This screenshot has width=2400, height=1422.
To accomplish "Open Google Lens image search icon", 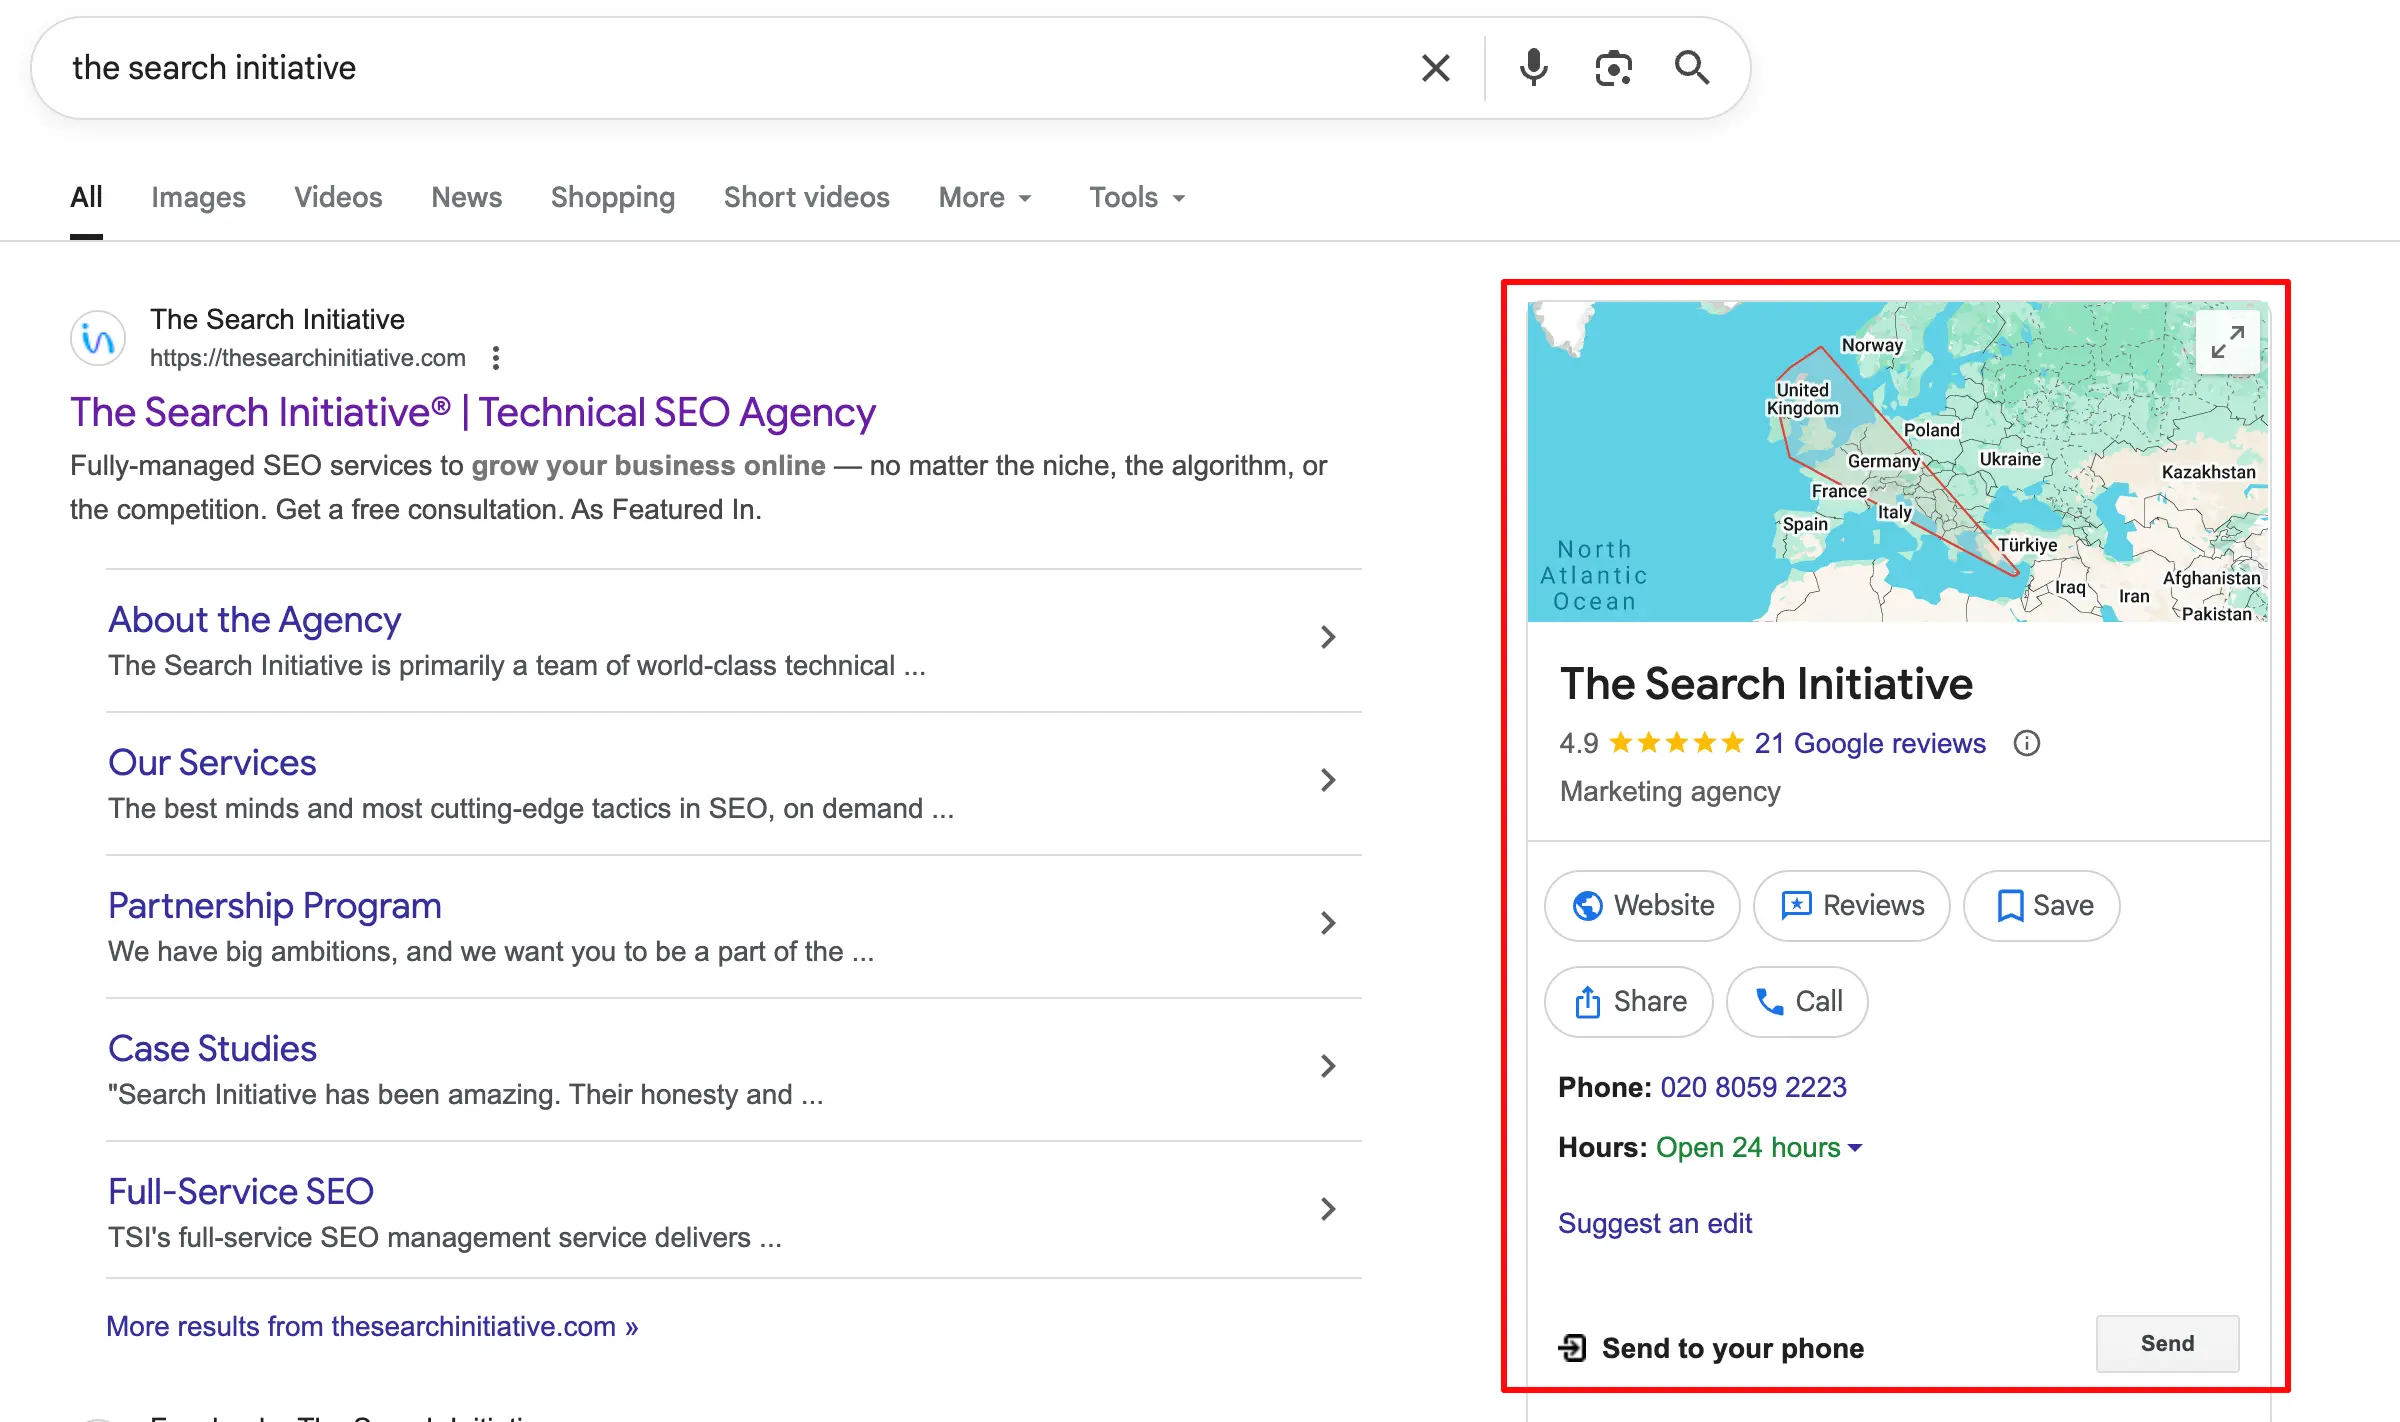I will [x=1613, y=68].
